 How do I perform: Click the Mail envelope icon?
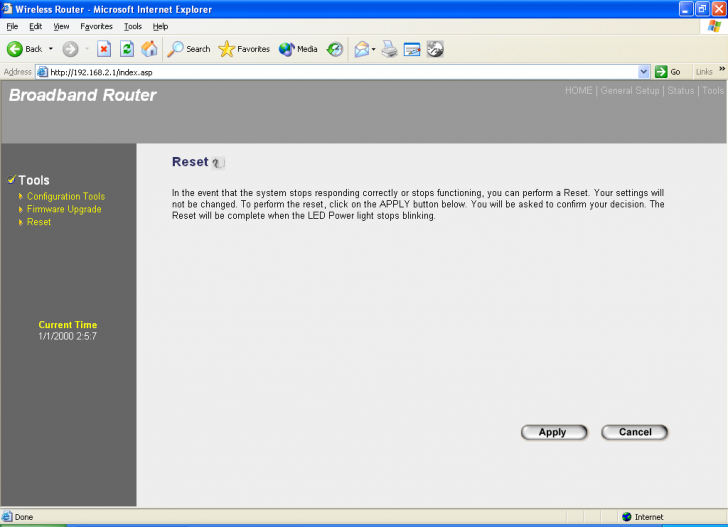pos(362,49)
